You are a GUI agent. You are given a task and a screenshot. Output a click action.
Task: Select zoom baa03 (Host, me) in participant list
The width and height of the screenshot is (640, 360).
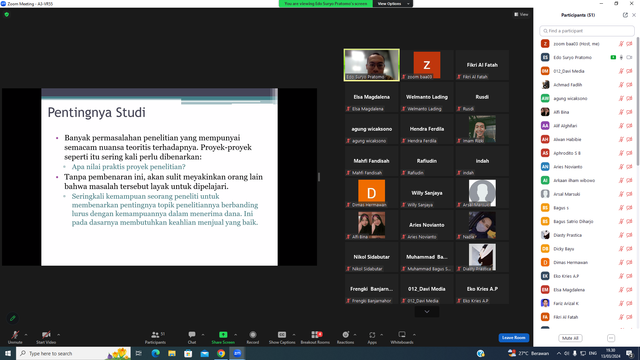[x=587, y=44]
